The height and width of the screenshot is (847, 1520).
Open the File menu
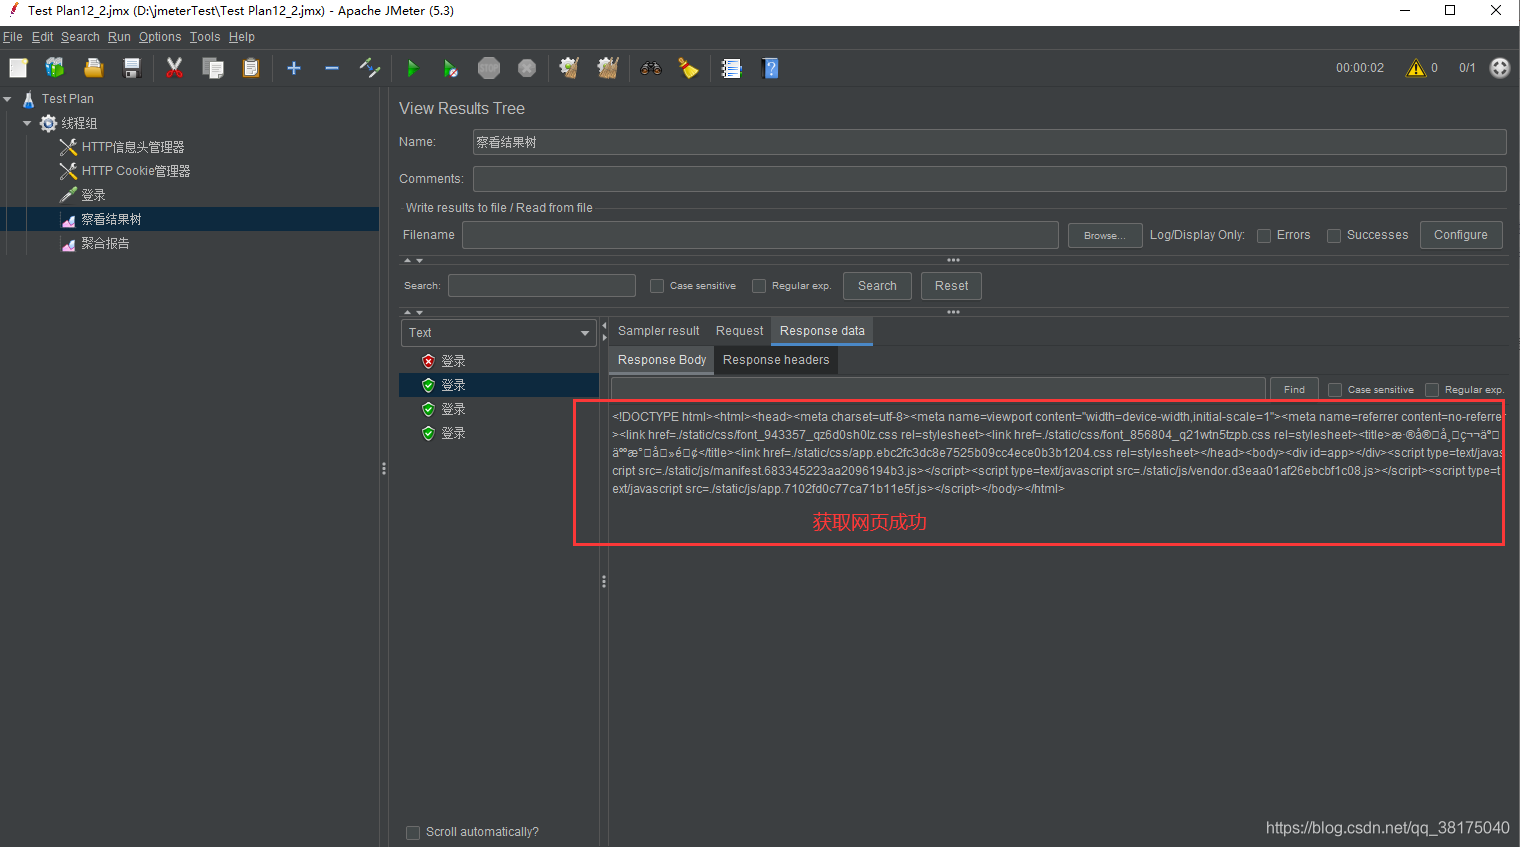pyautogui.click(x=13, y=37)
